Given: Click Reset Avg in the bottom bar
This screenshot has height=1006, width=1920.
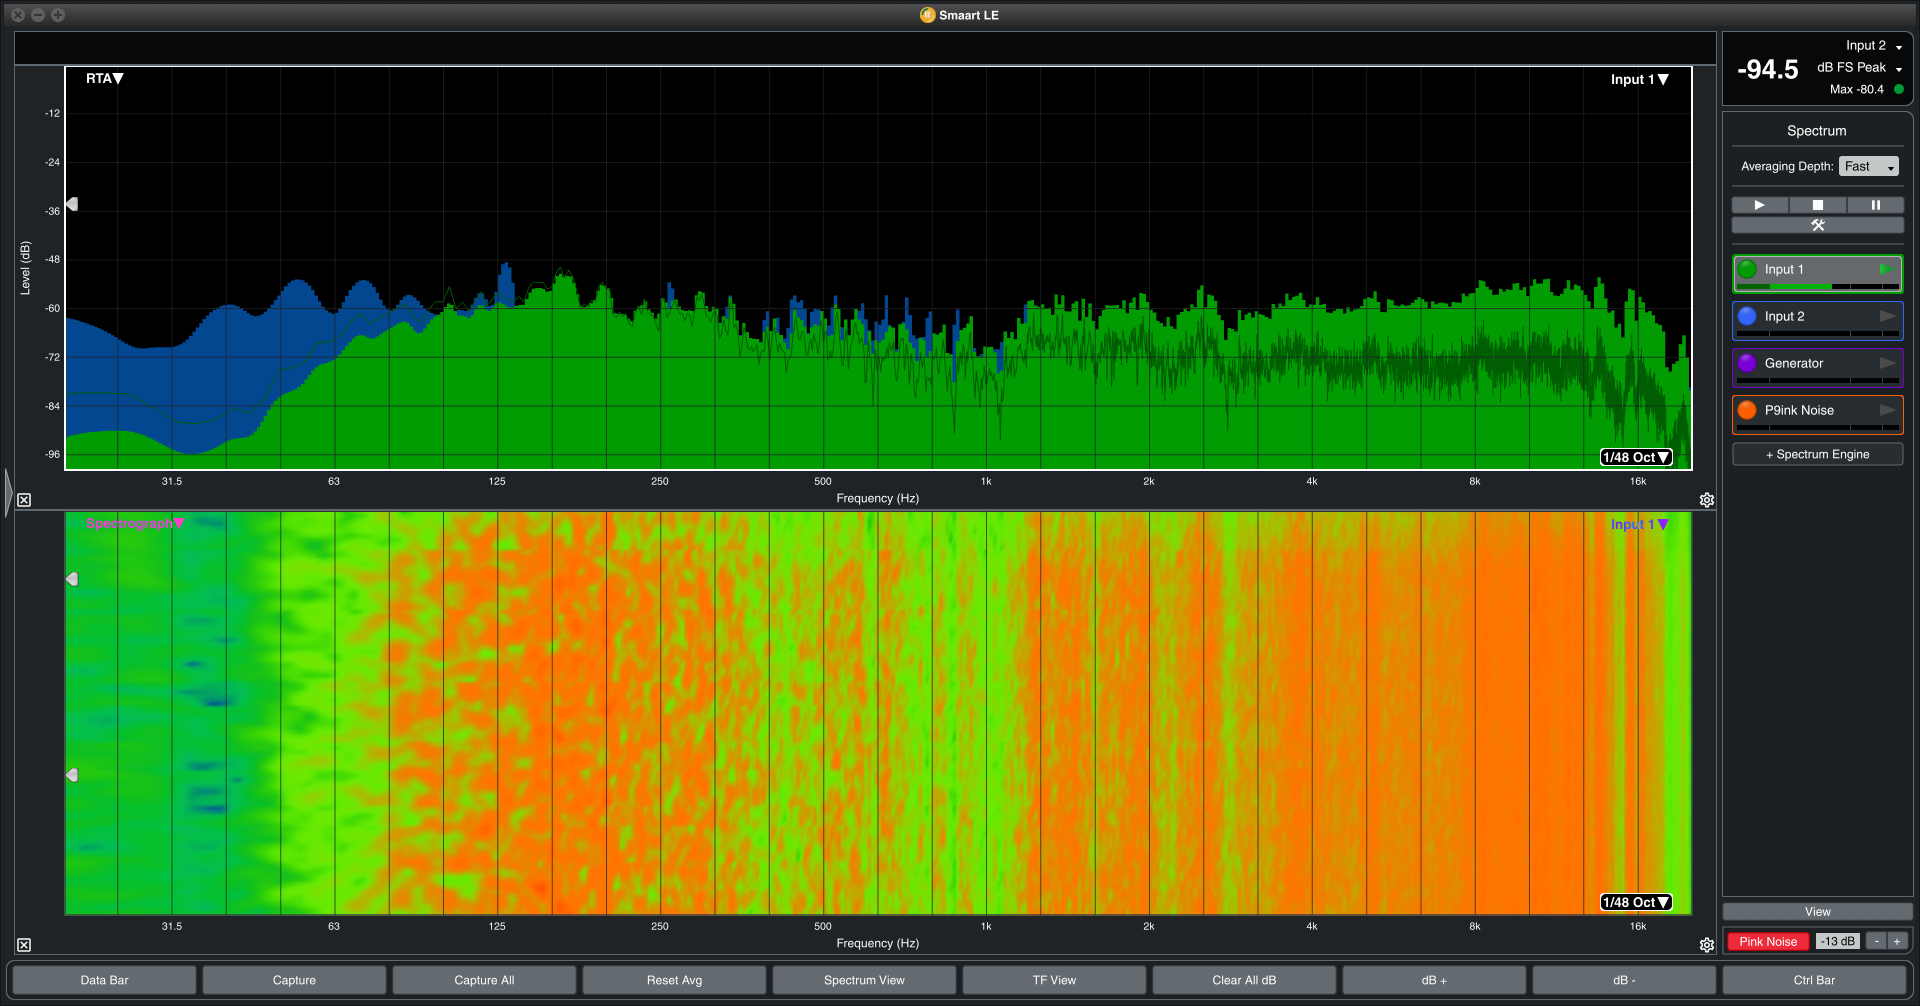Looking at the screenshot, I should tap(674, 980).
